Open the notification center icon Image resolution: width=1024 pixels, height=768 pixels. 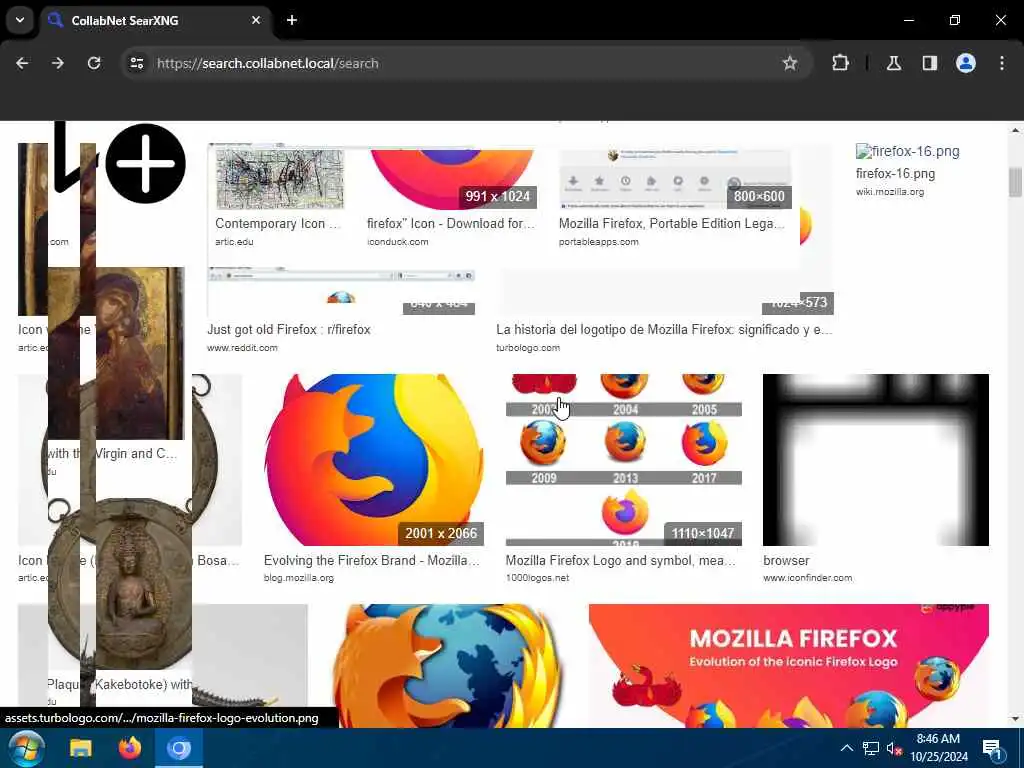[992, 748]
